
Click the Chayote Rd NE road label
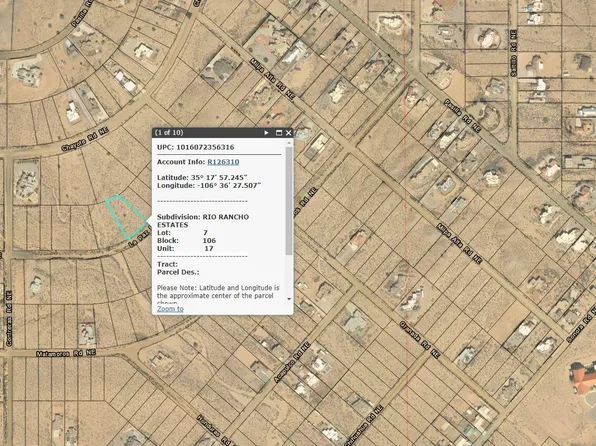click(85, 140)
